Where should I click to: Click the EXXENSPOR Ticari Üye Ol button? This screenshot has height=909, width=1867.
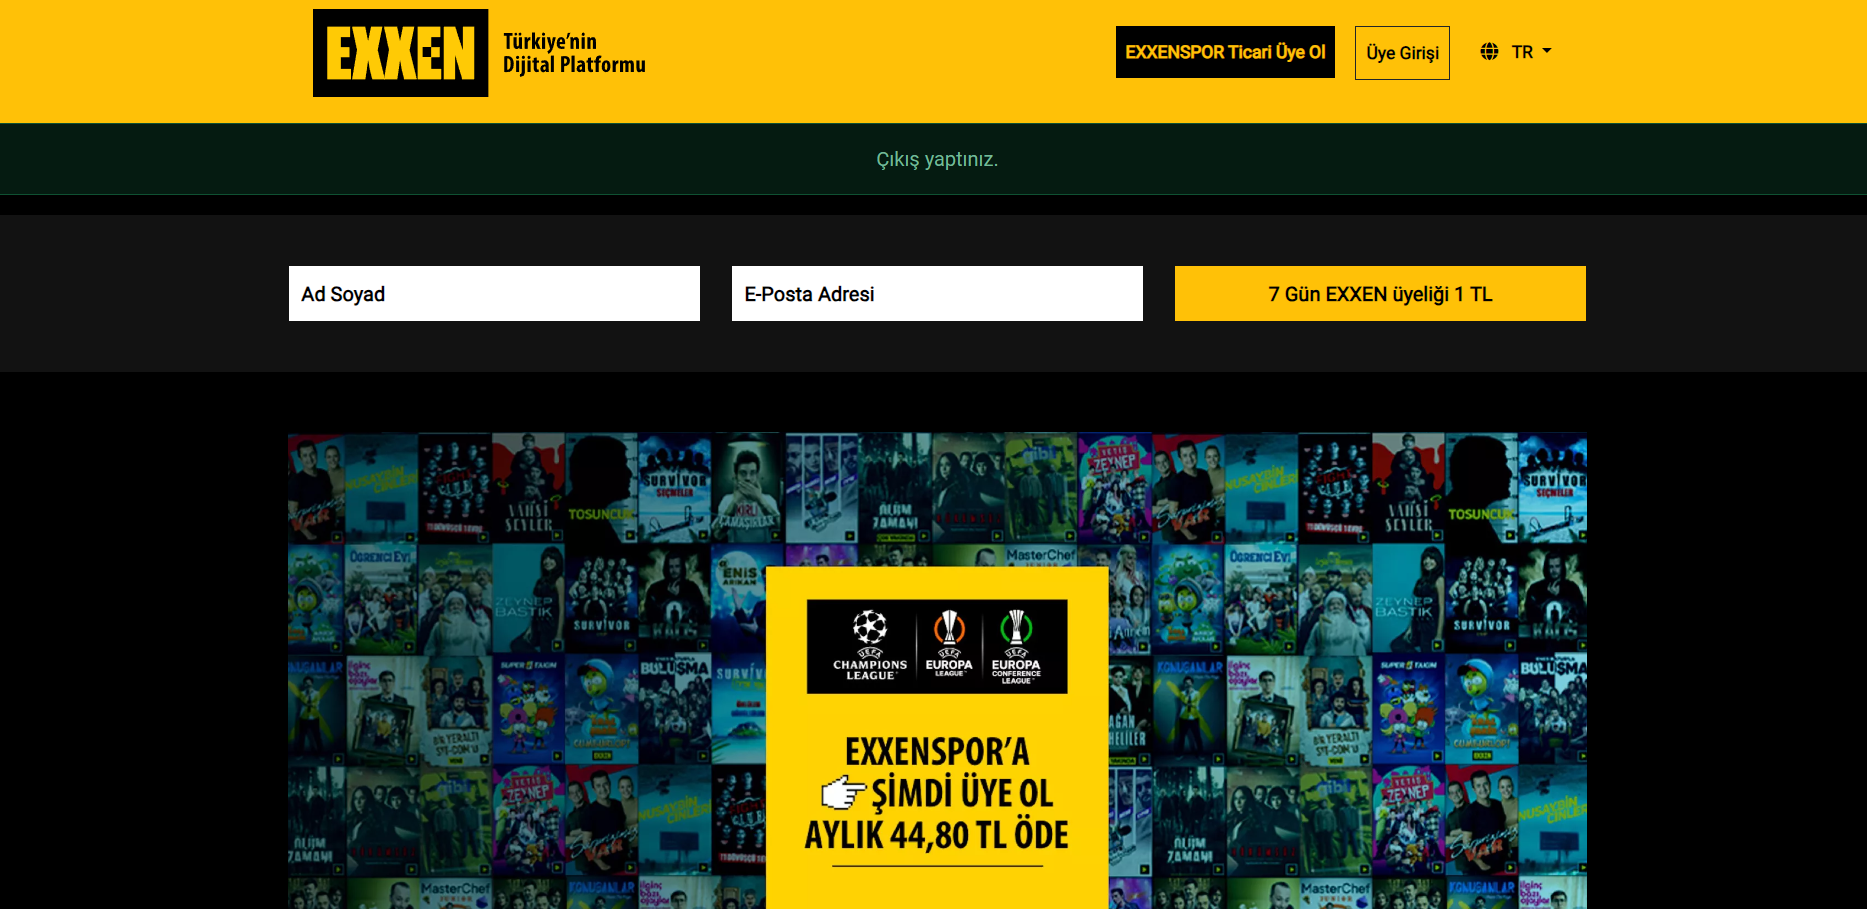pos(1224,52)
